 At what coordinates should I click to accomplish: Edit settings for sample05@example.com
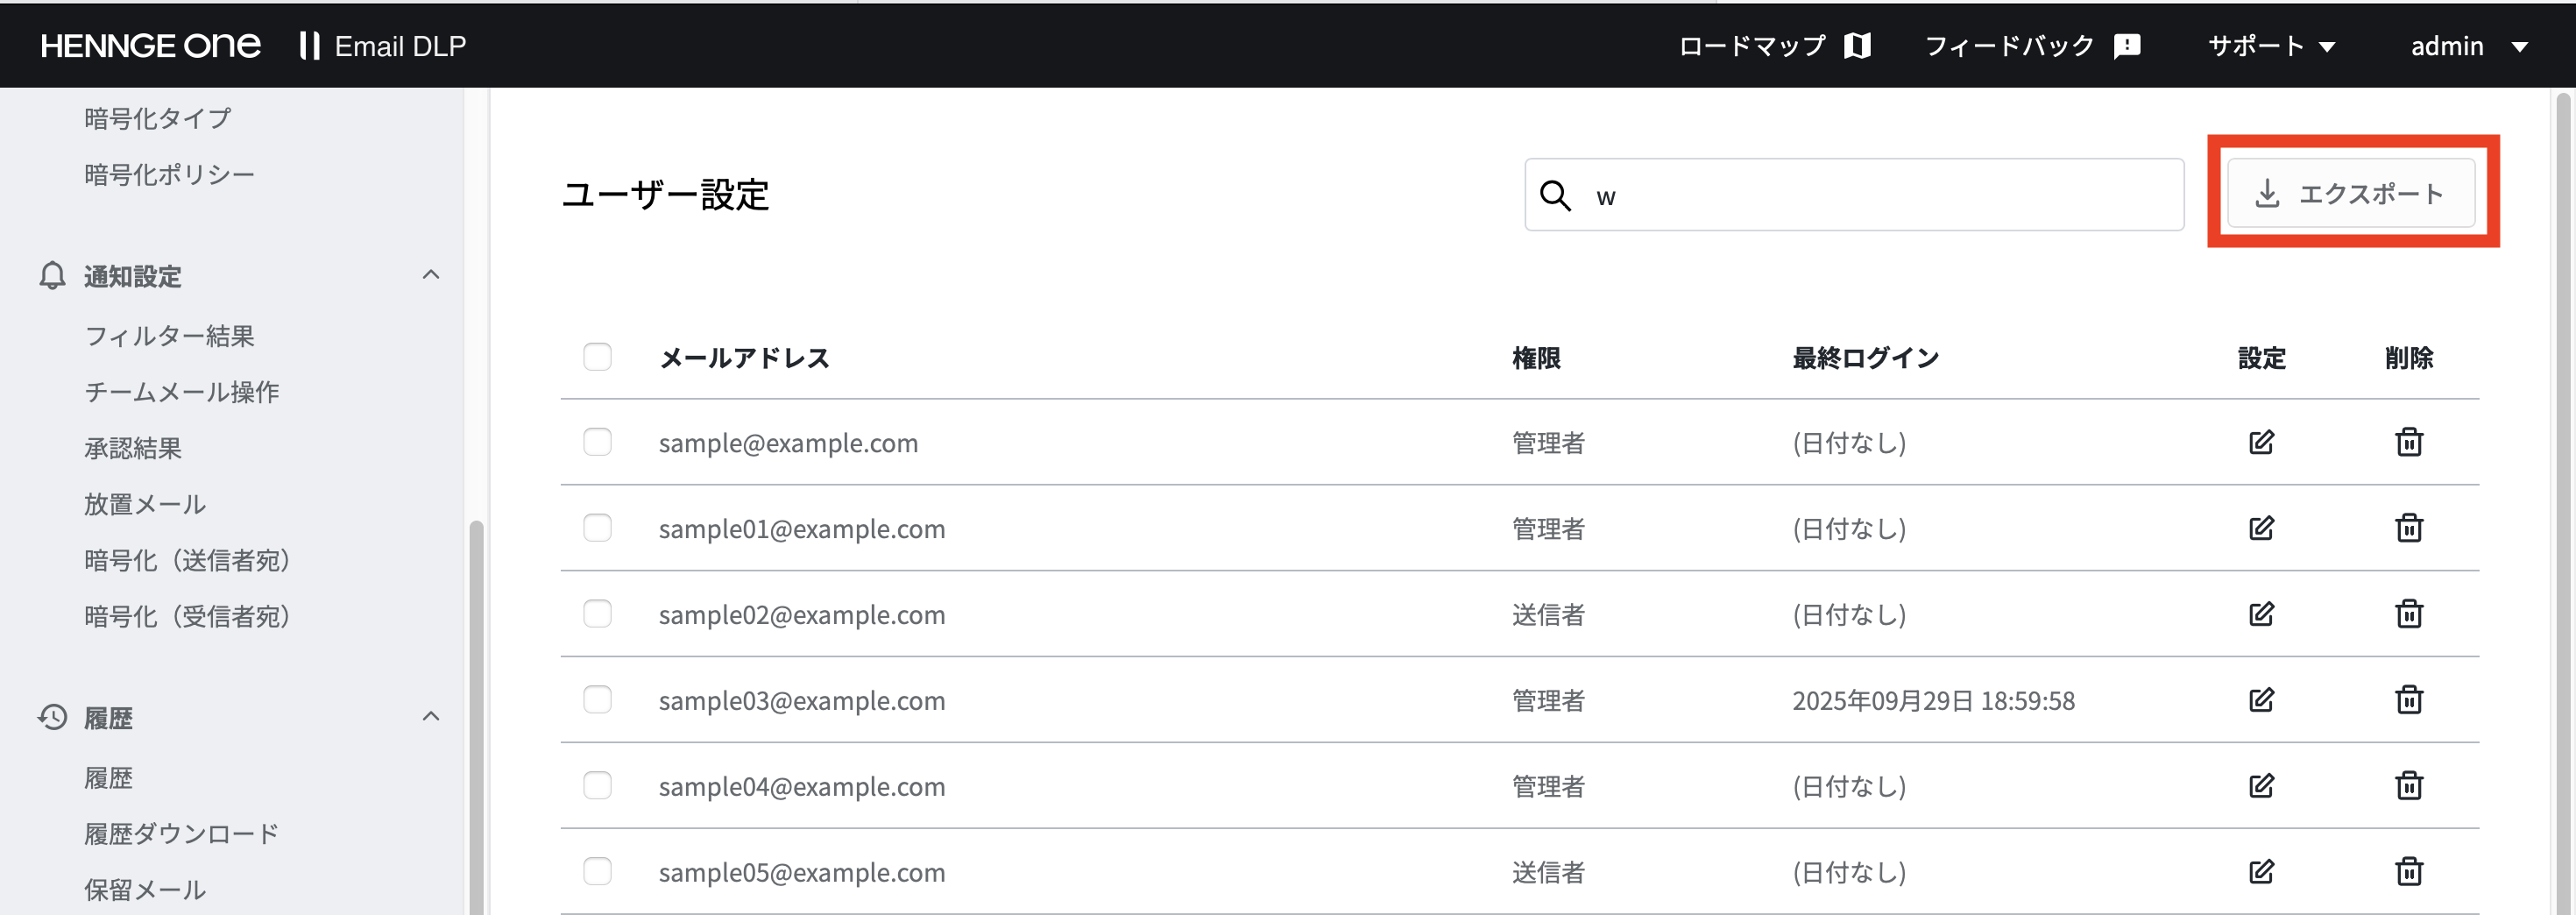tap(2261, 872)
